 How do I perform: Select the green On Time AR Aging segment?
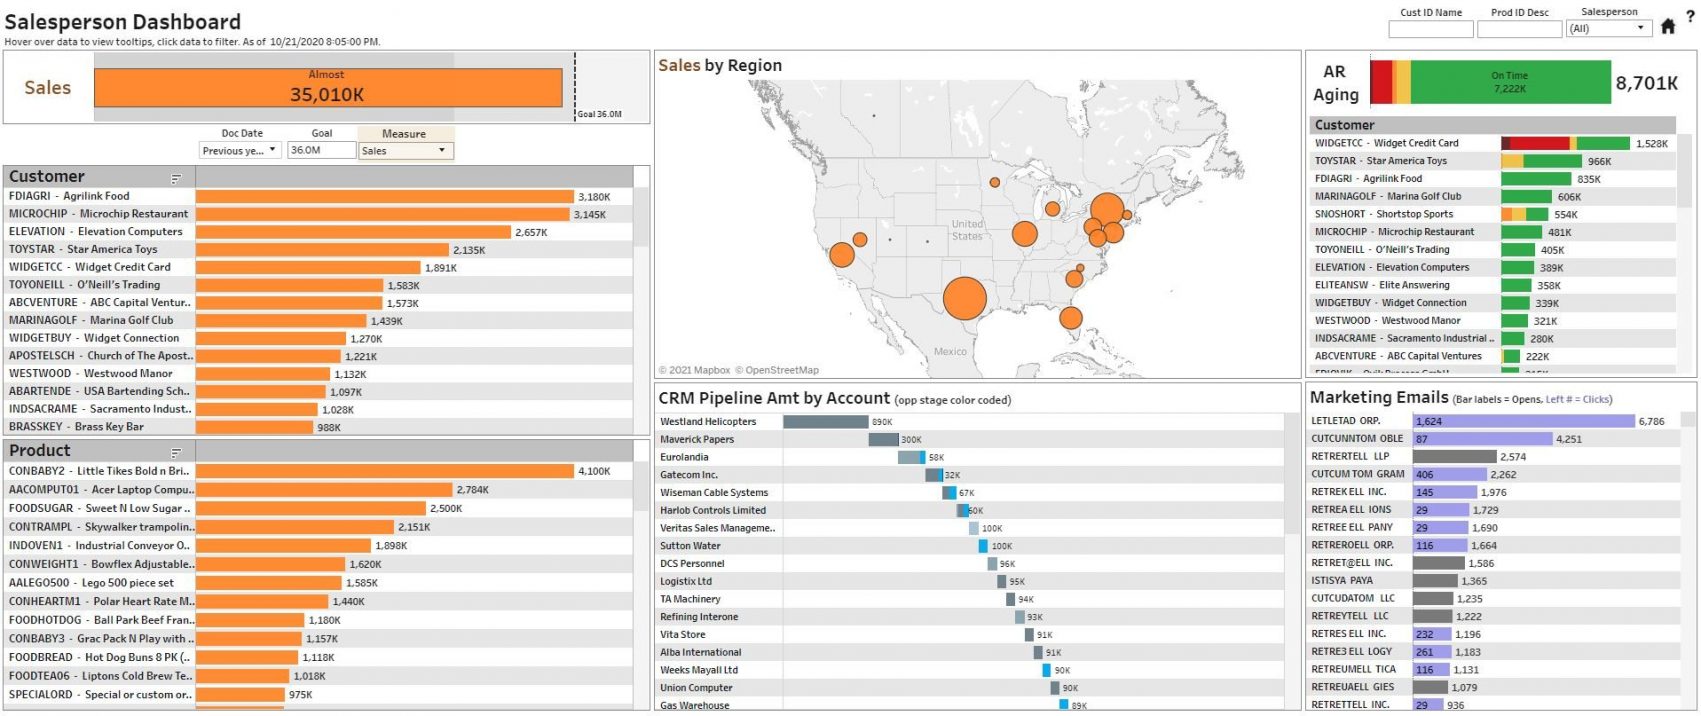pos(1510,82)
